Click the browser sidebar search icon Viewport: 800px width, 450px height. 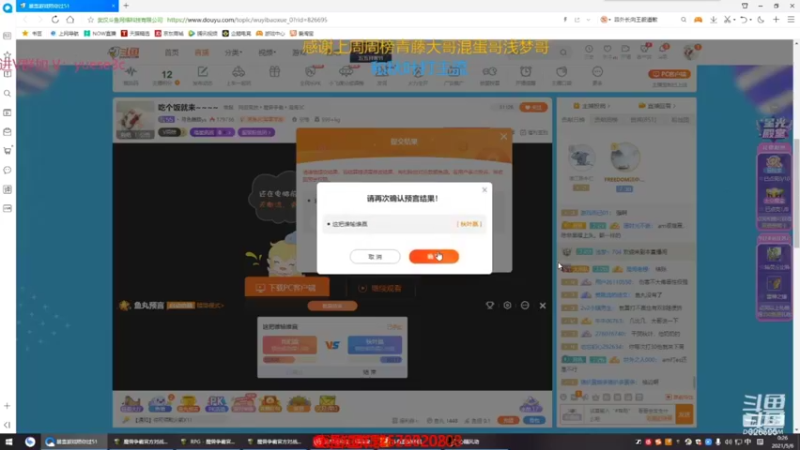[x=7, y=93]
